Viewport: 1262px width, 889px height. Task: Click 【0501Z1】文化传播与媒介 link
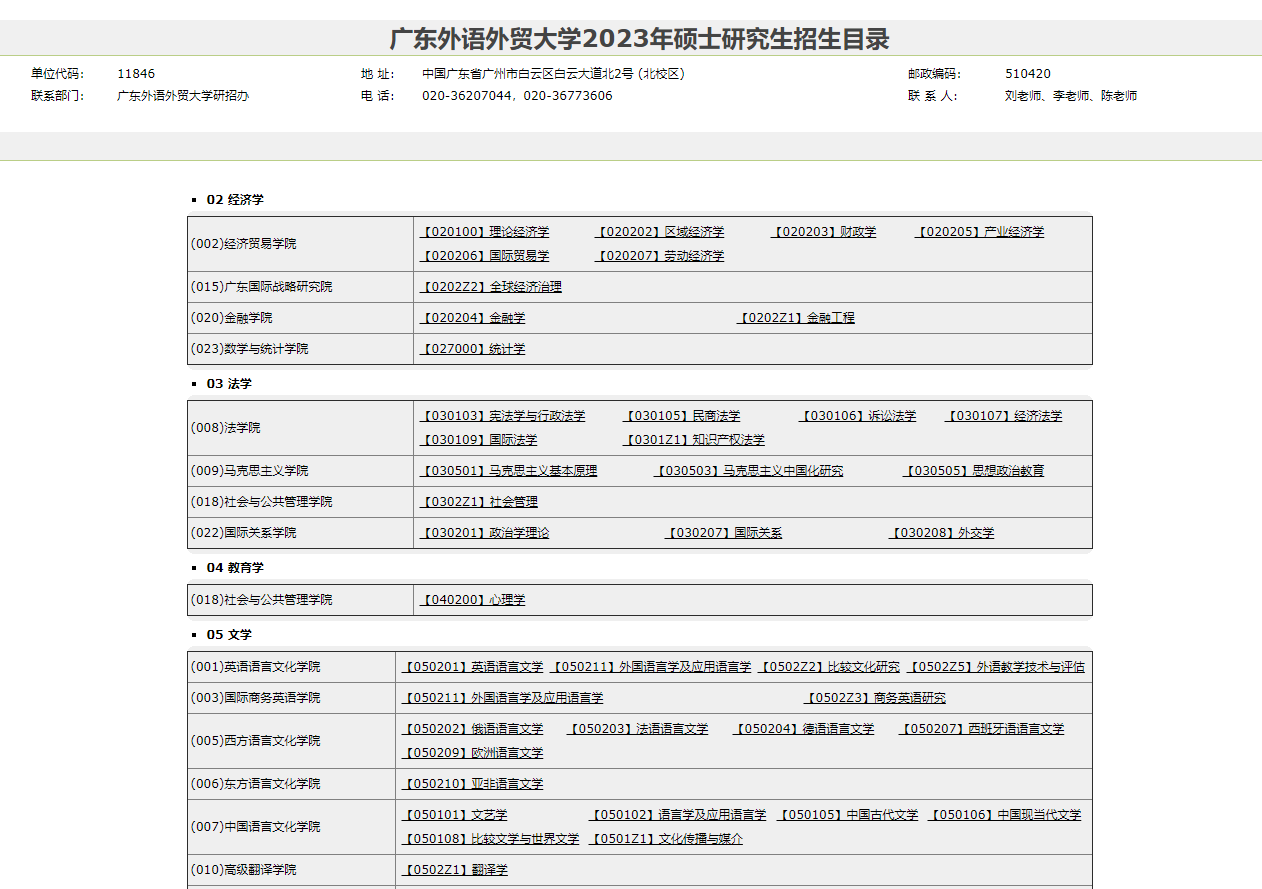click(x=666, y=839)
